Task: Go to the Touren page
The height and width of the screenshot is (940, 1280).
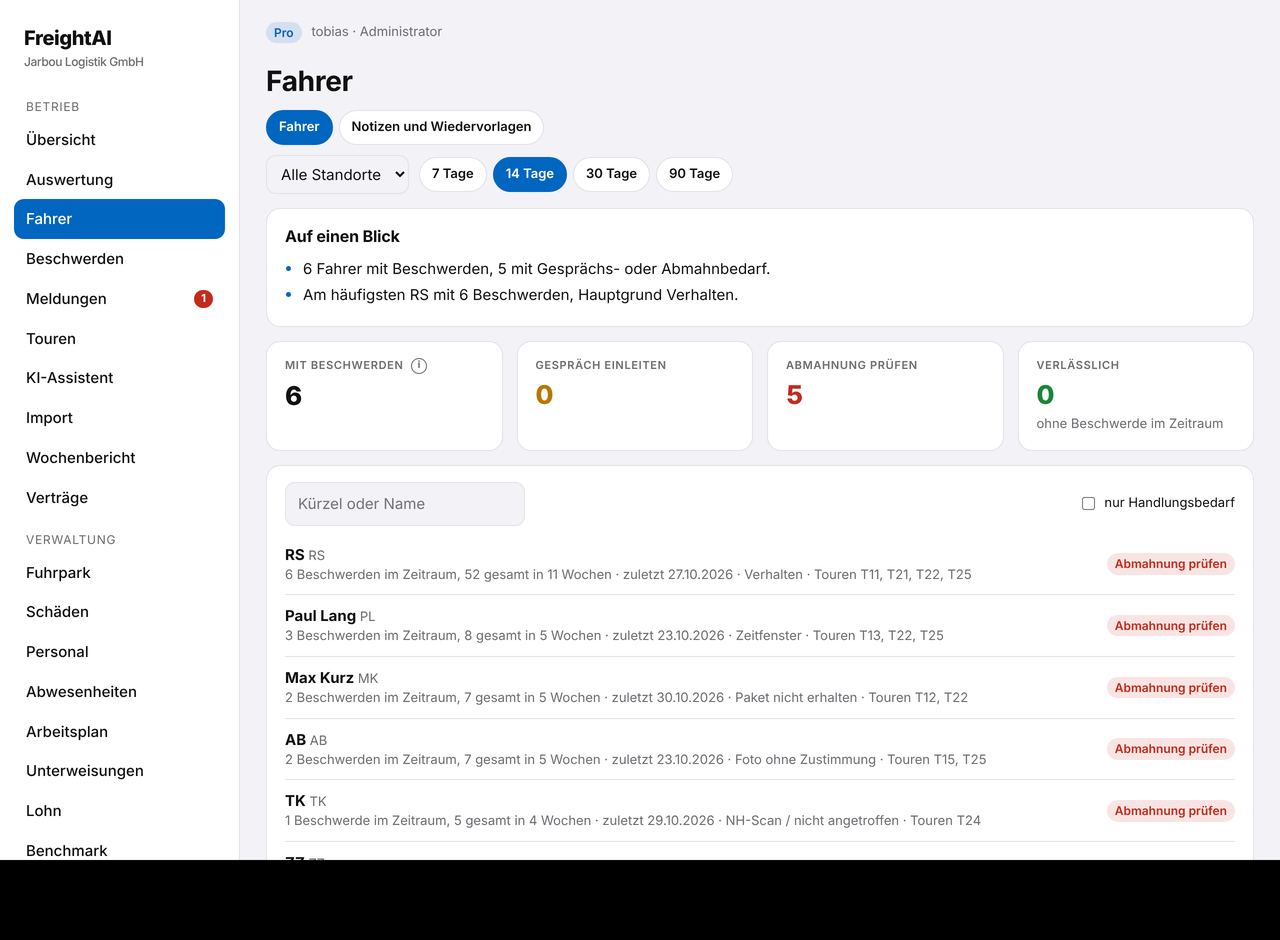Action: click(119, 339)
